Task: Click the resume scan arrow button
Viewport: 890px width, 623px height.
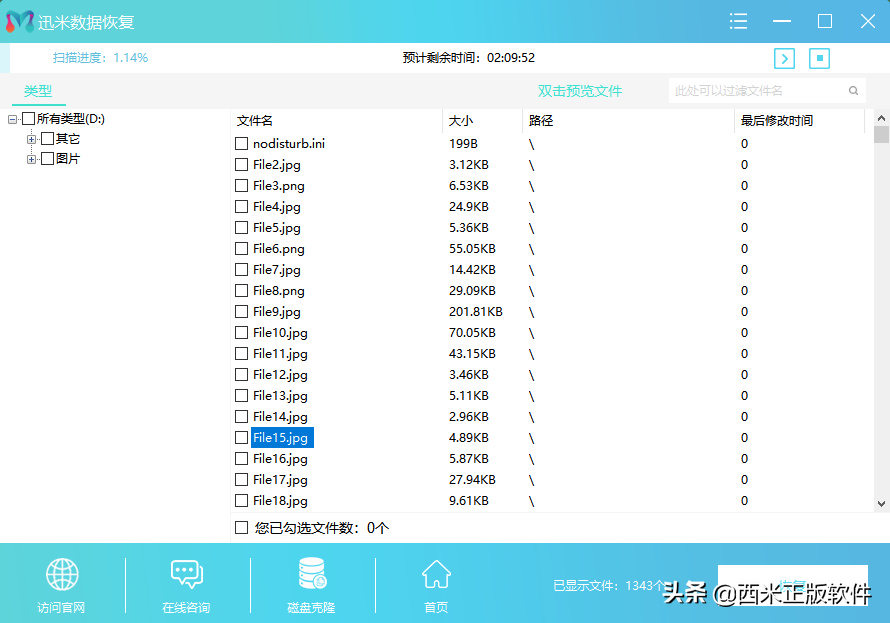Action: 784,58
